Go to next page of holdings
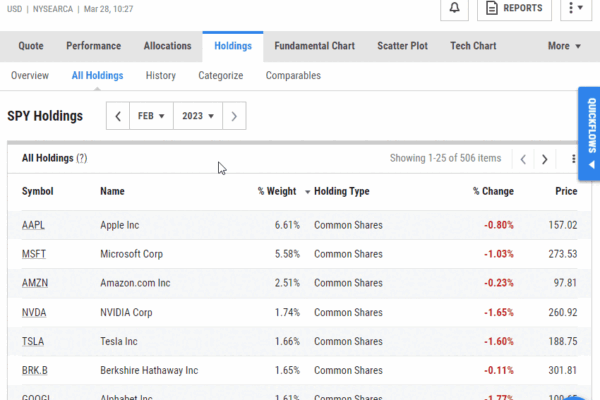600x400 pixels. pyautogui.click(x=545, y=159)
